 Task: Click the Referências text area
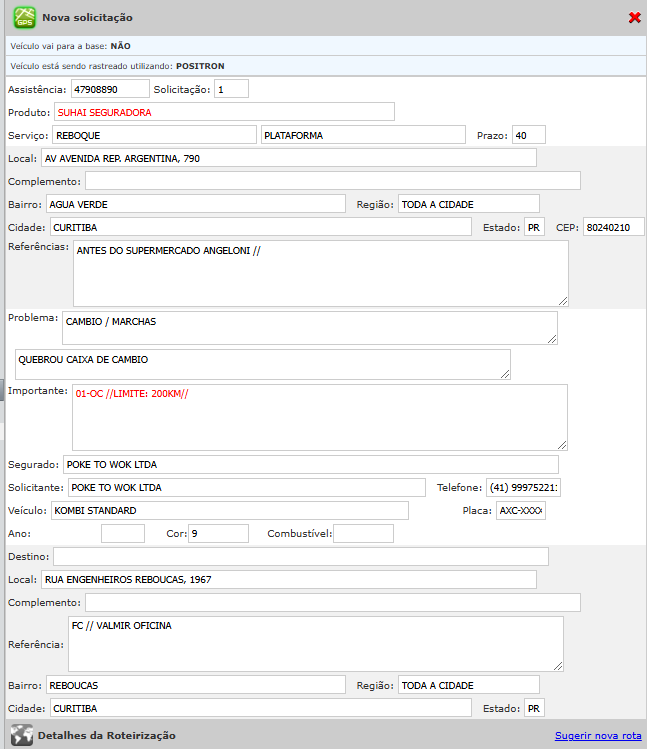pos(320,273)
